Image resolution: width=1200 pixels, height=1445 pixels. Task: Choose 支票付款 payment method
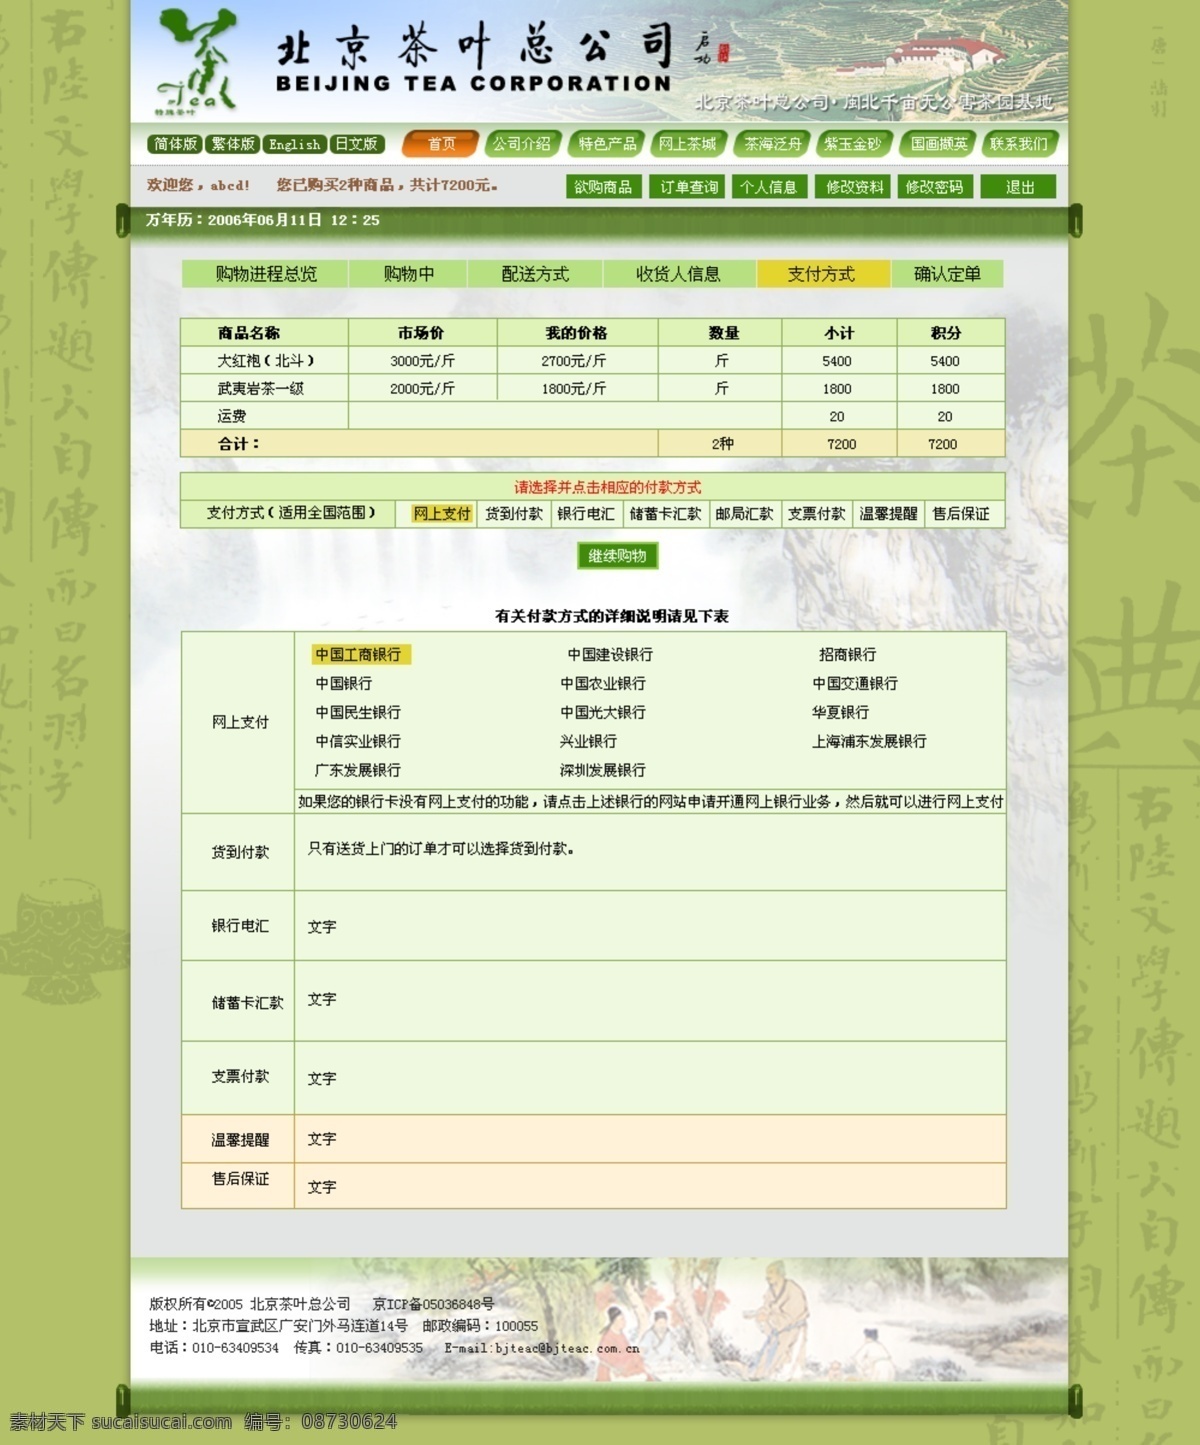coord(817,513)
